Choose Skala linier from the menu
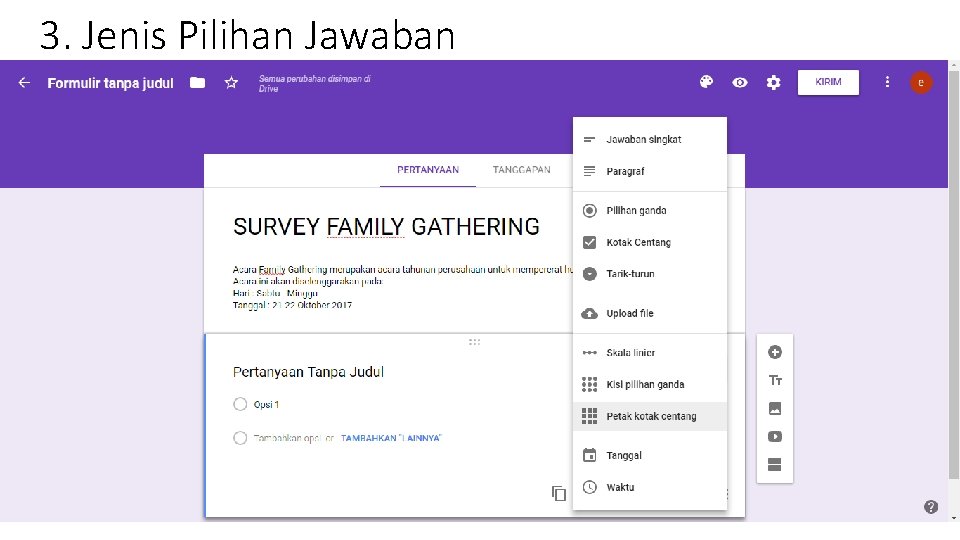This screenshot has height=540, width=960. (x=650, y=353)
